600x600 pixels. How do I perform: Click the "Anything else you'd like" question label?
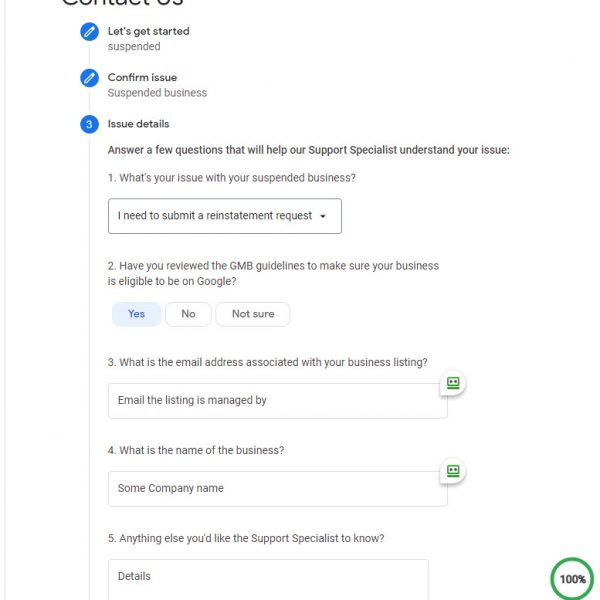click(246, 538)
